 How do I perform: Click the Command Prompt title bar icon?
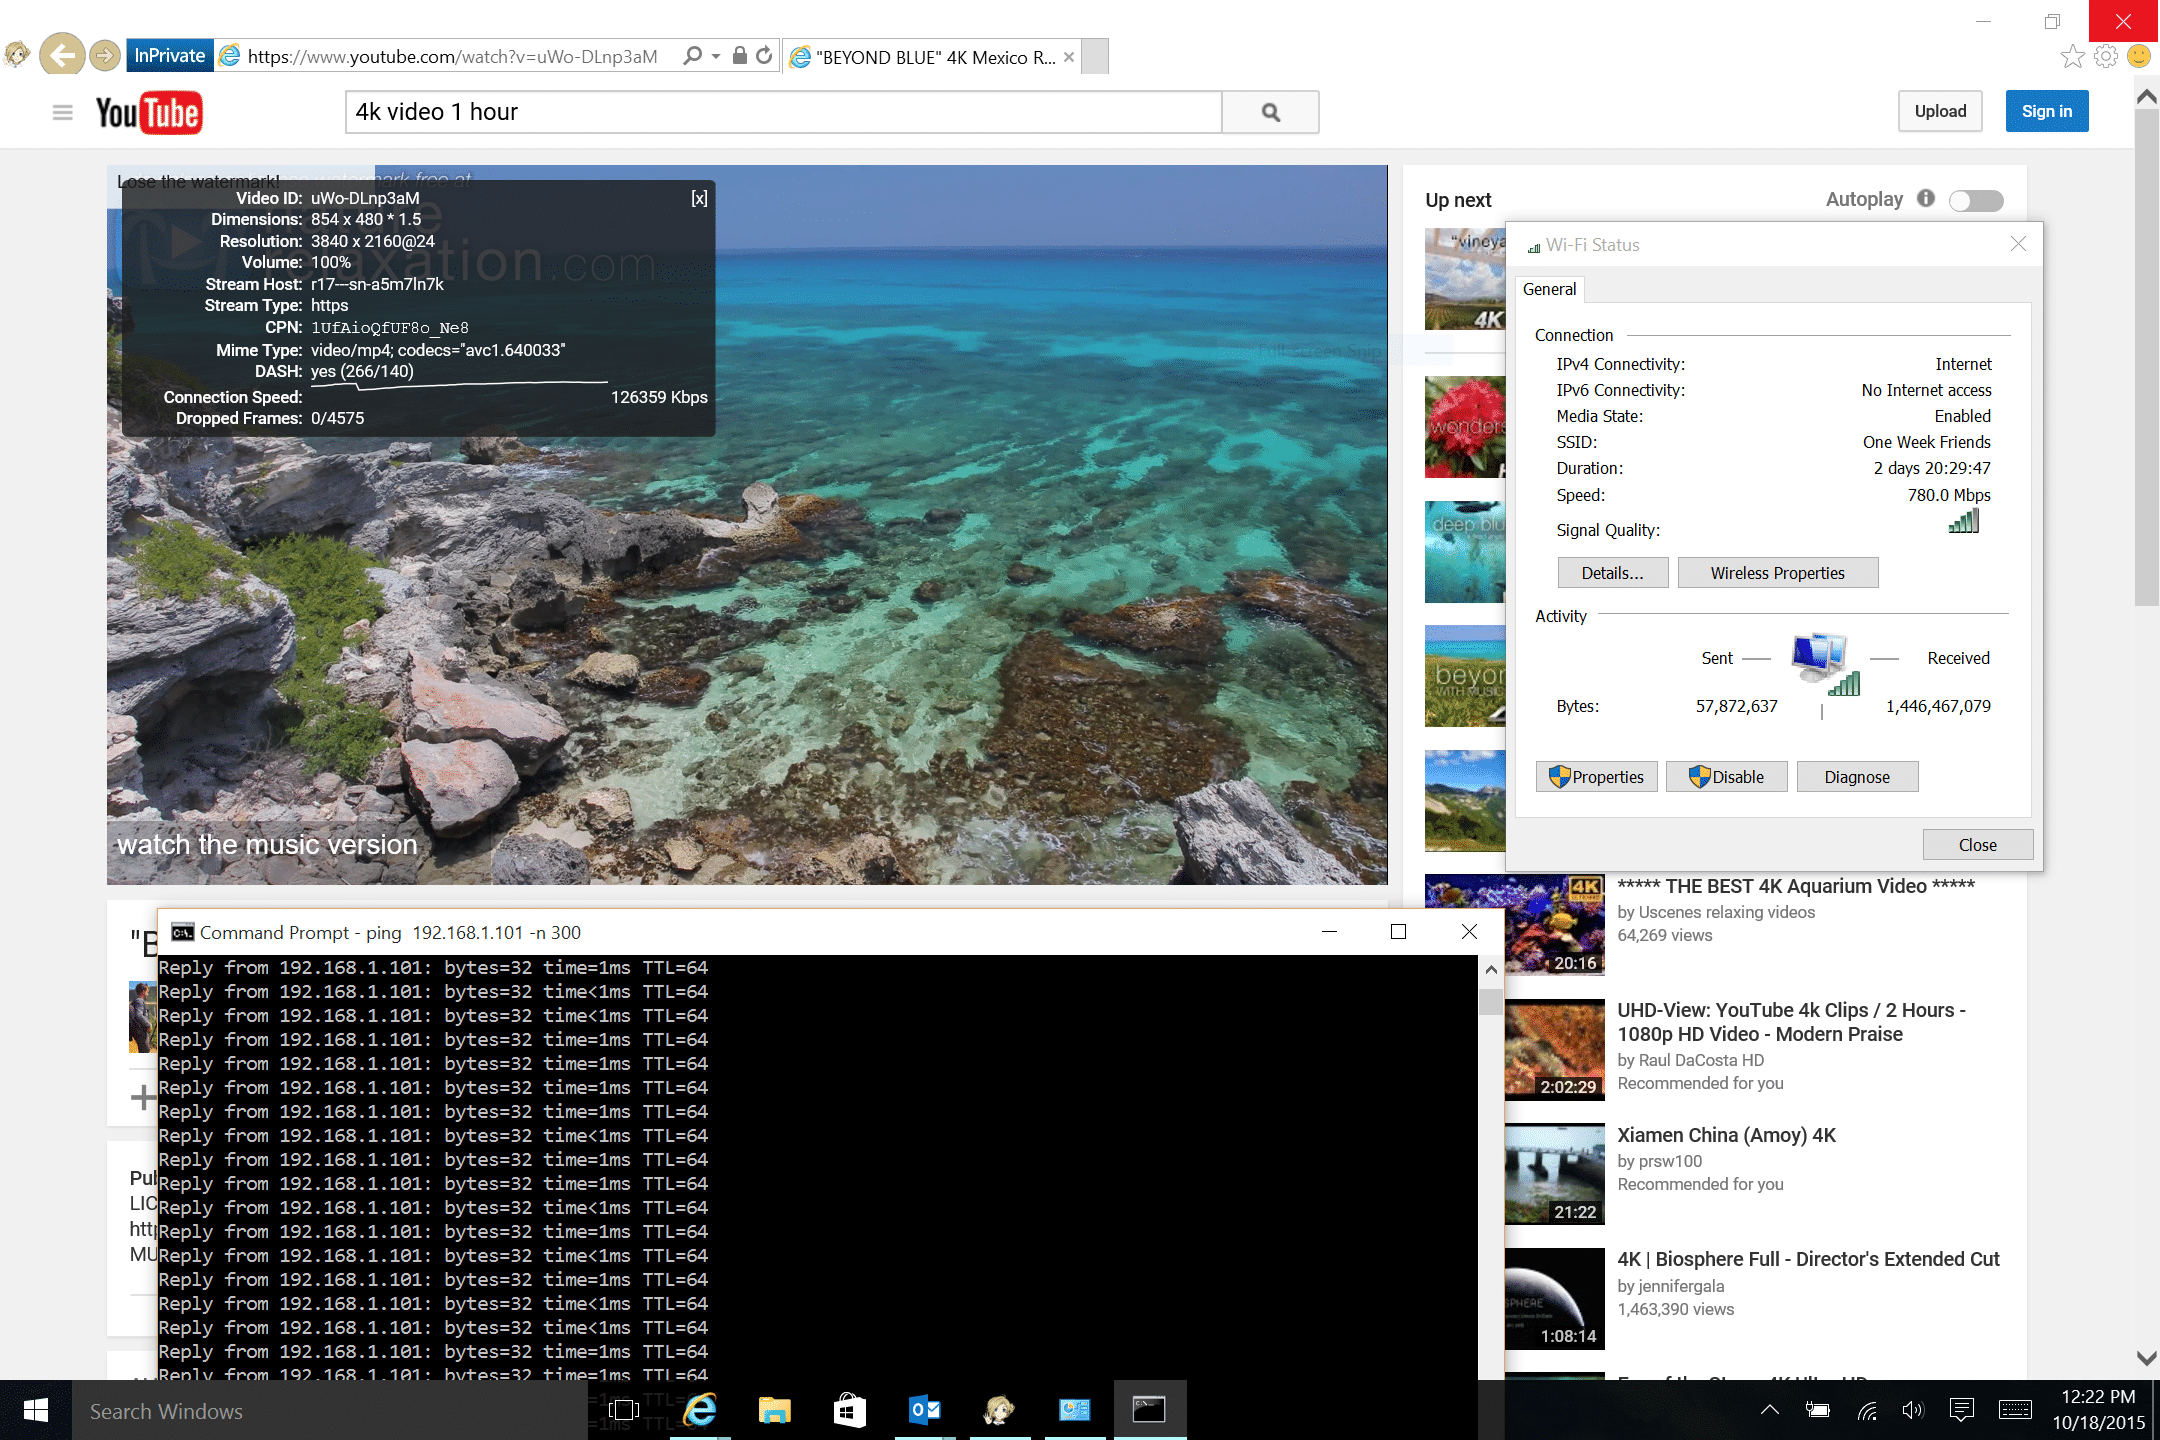coord(182,932)
